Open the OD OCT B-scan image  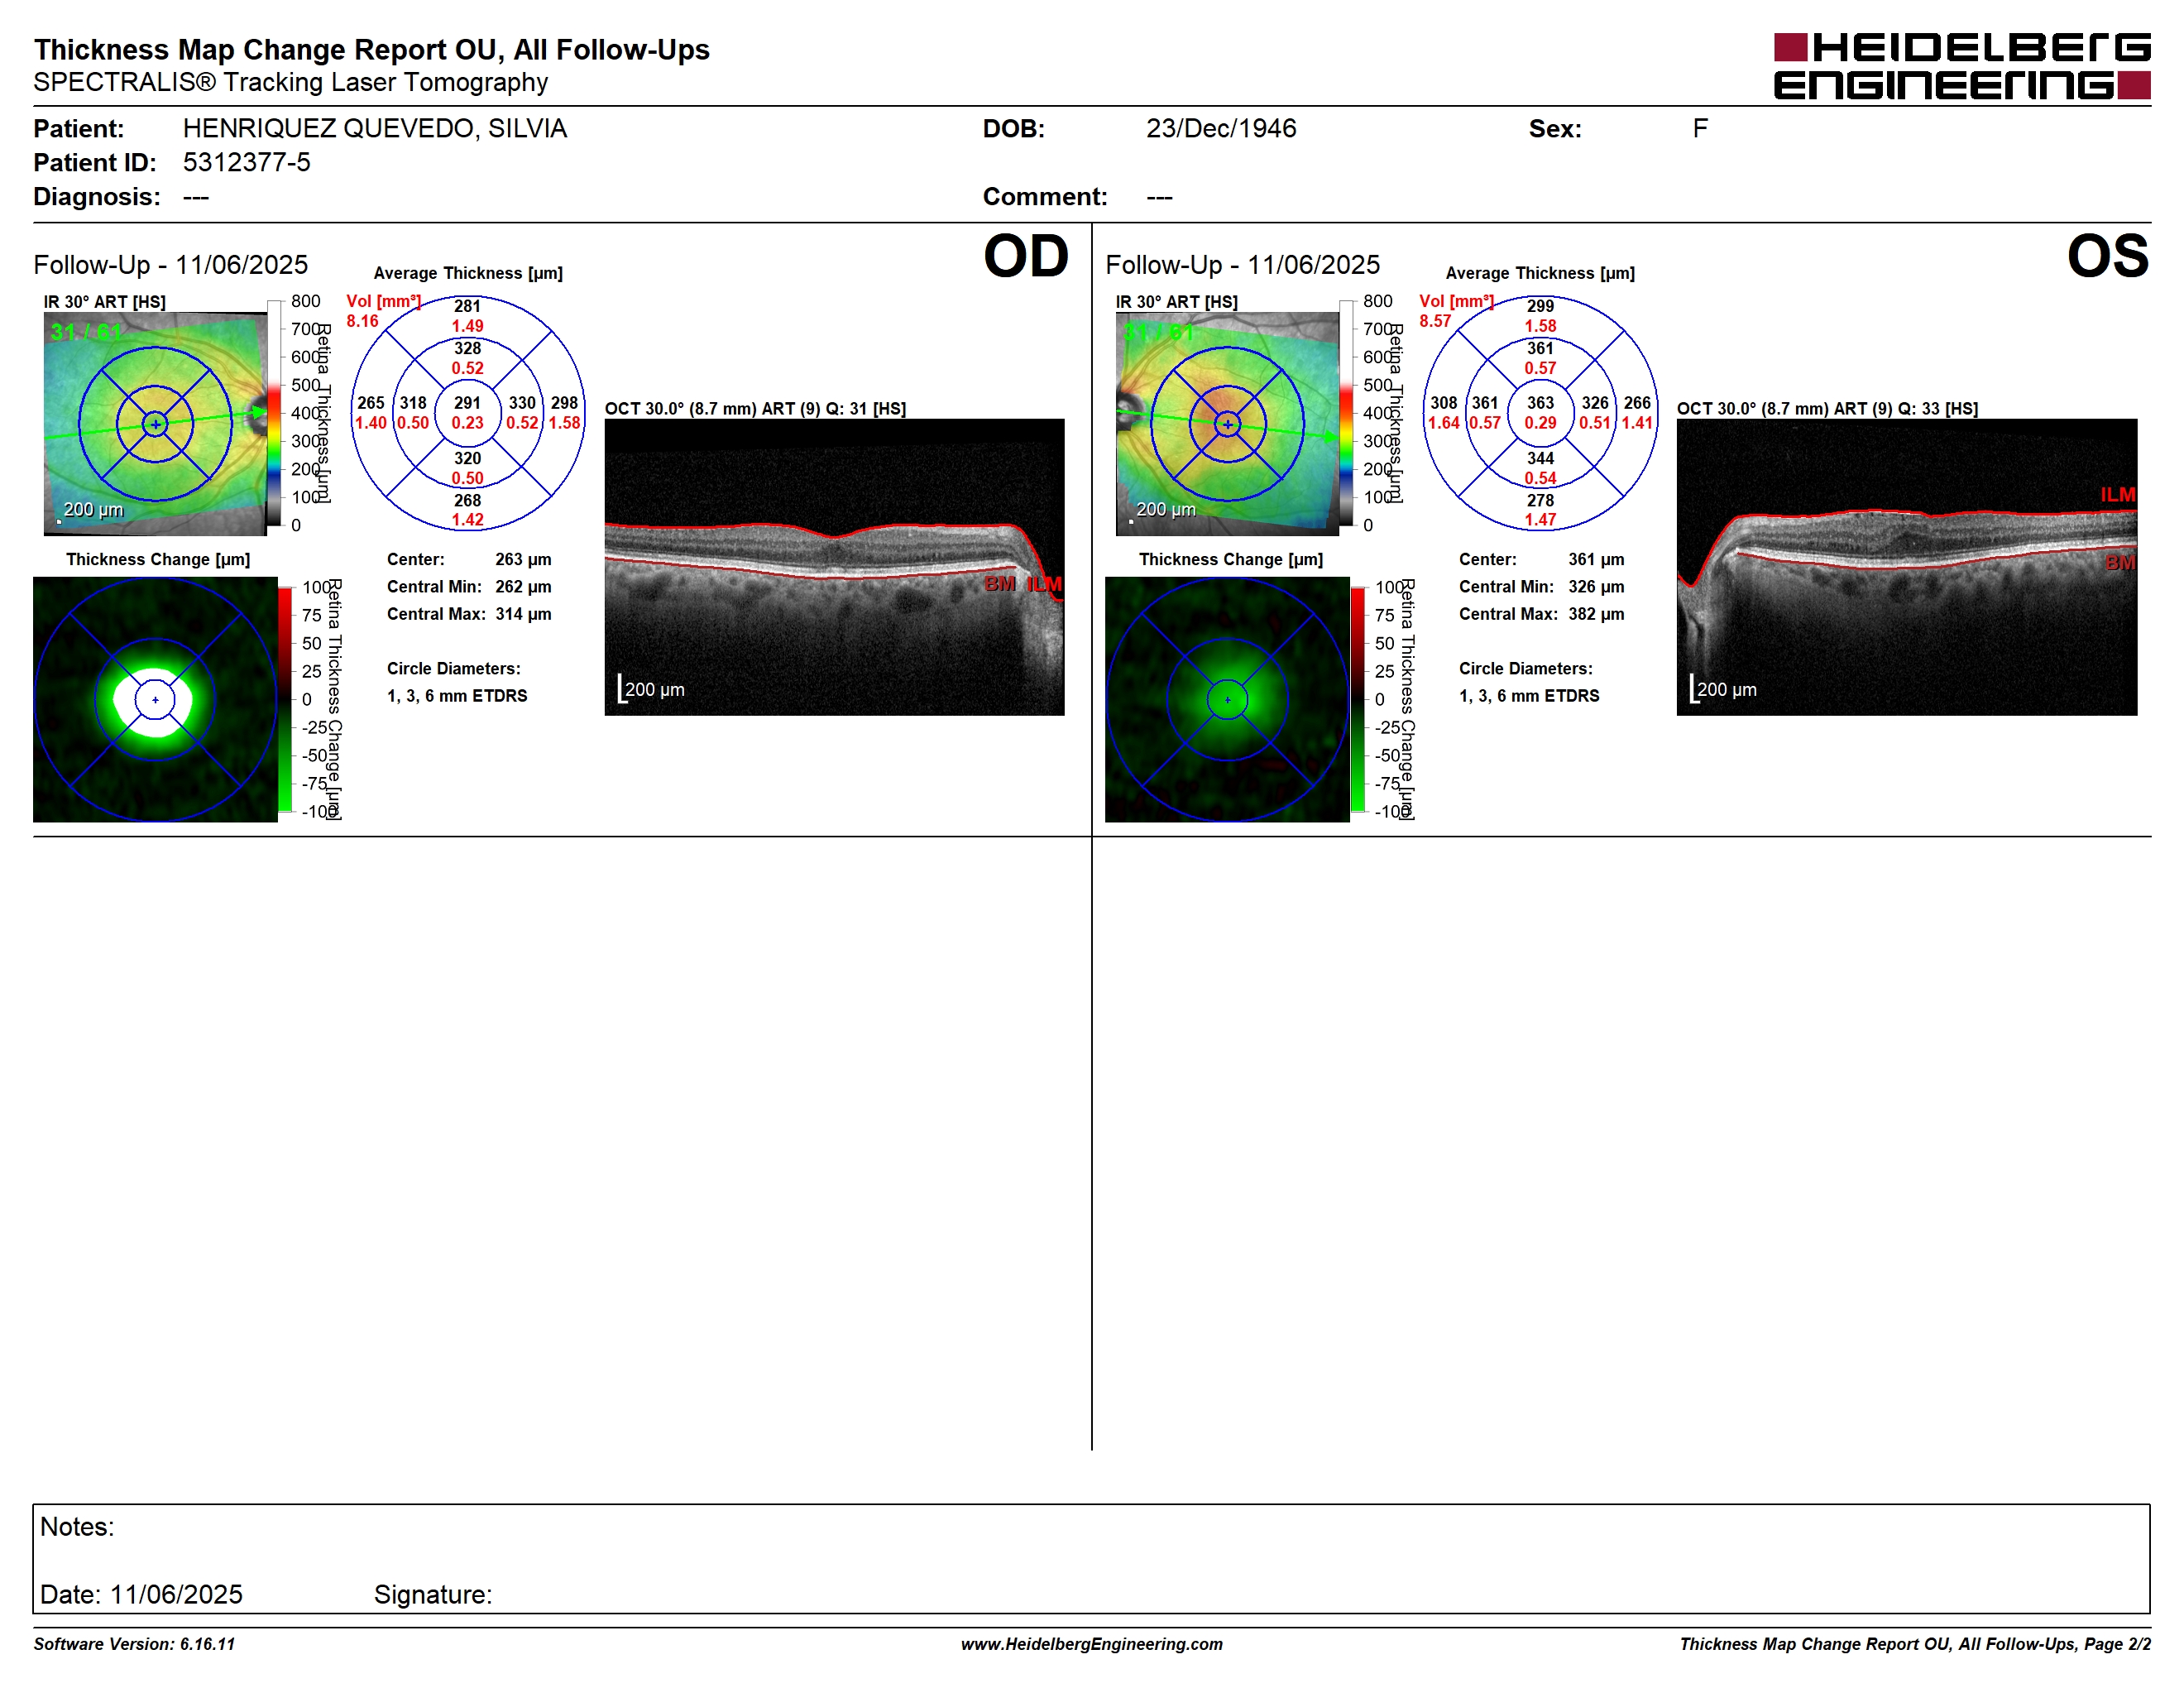[x=834, y=567]
